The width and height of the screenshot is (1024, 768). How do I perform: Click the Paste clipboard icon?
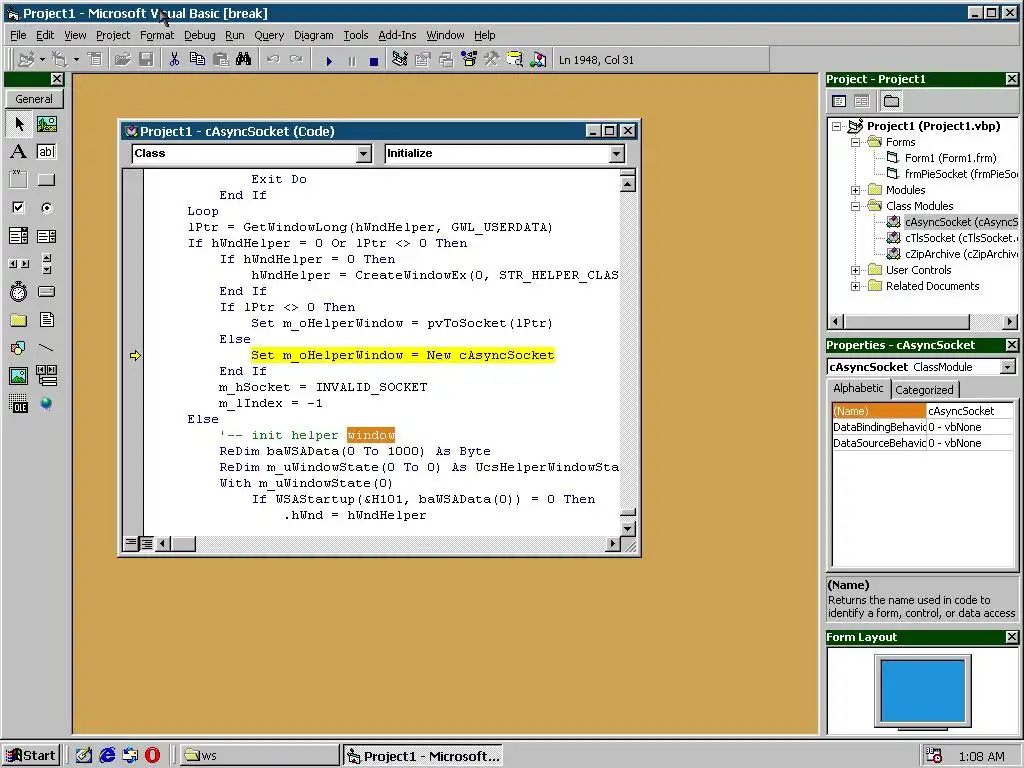click(x=221, y=59)
